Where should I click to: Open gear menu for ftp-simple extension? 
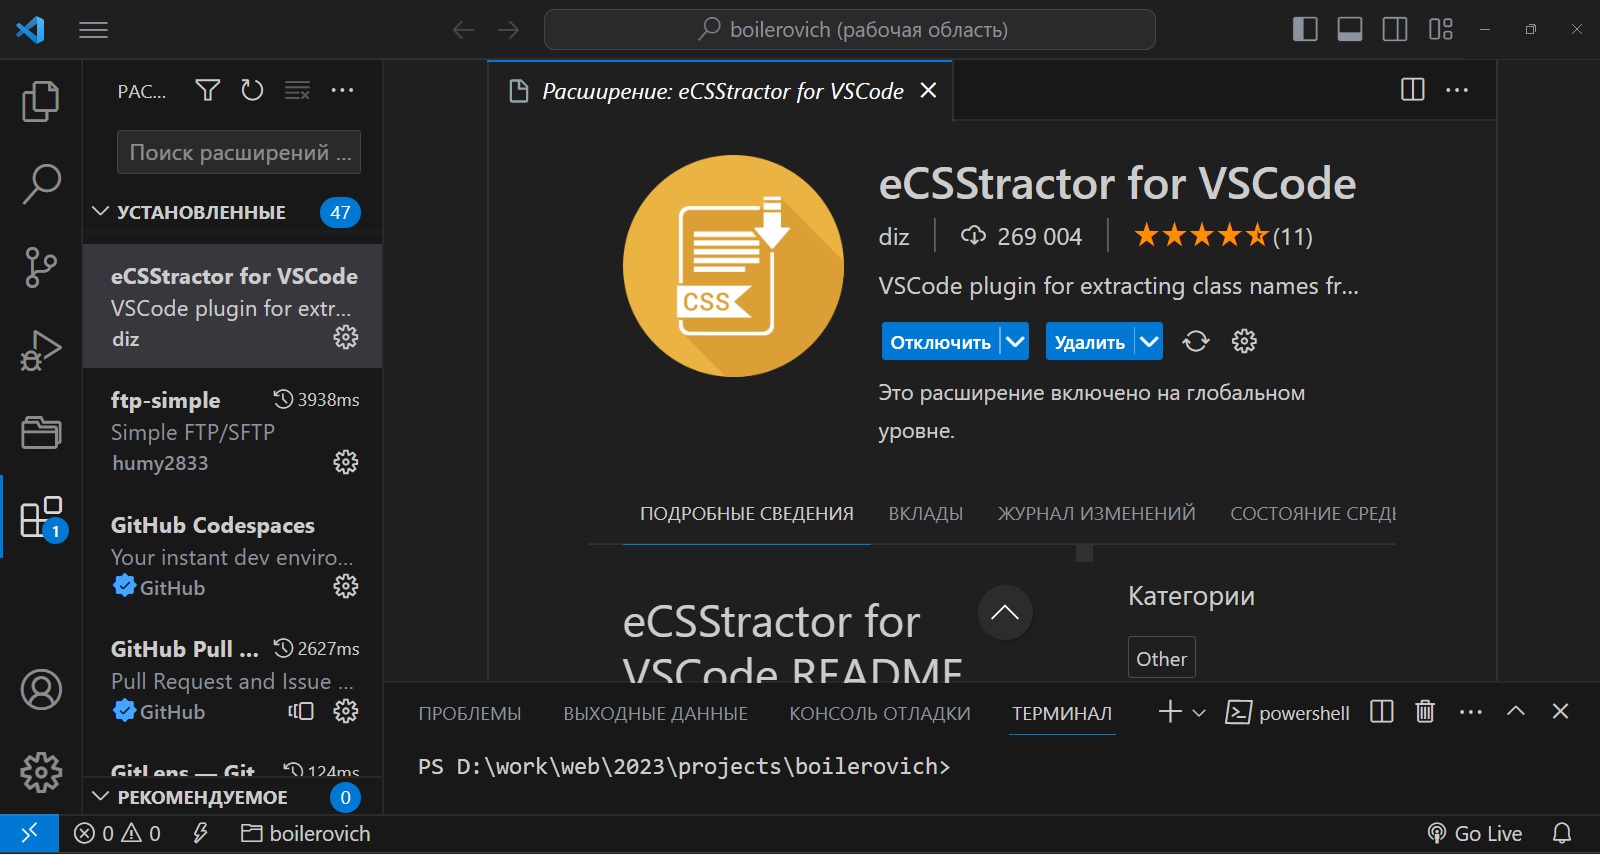point(345,462)
